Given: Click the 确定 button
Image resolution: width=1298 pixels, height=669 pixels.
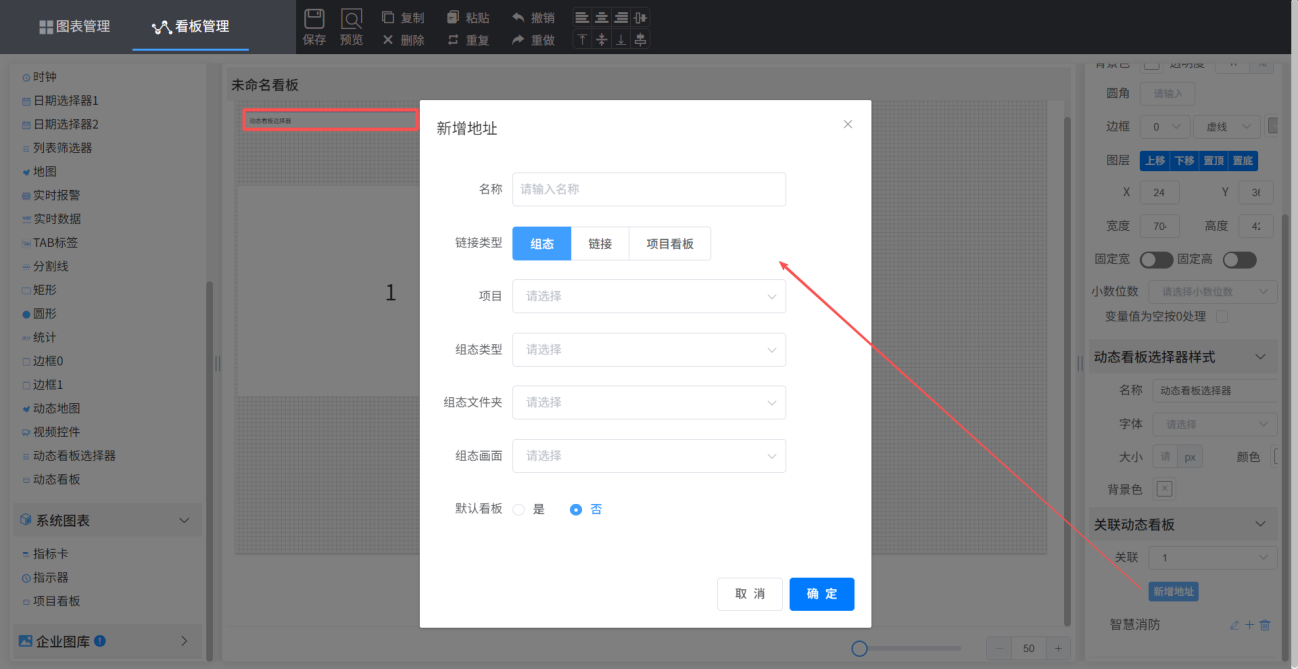Looking at the screenshot, I should click(x=821, y=594).
